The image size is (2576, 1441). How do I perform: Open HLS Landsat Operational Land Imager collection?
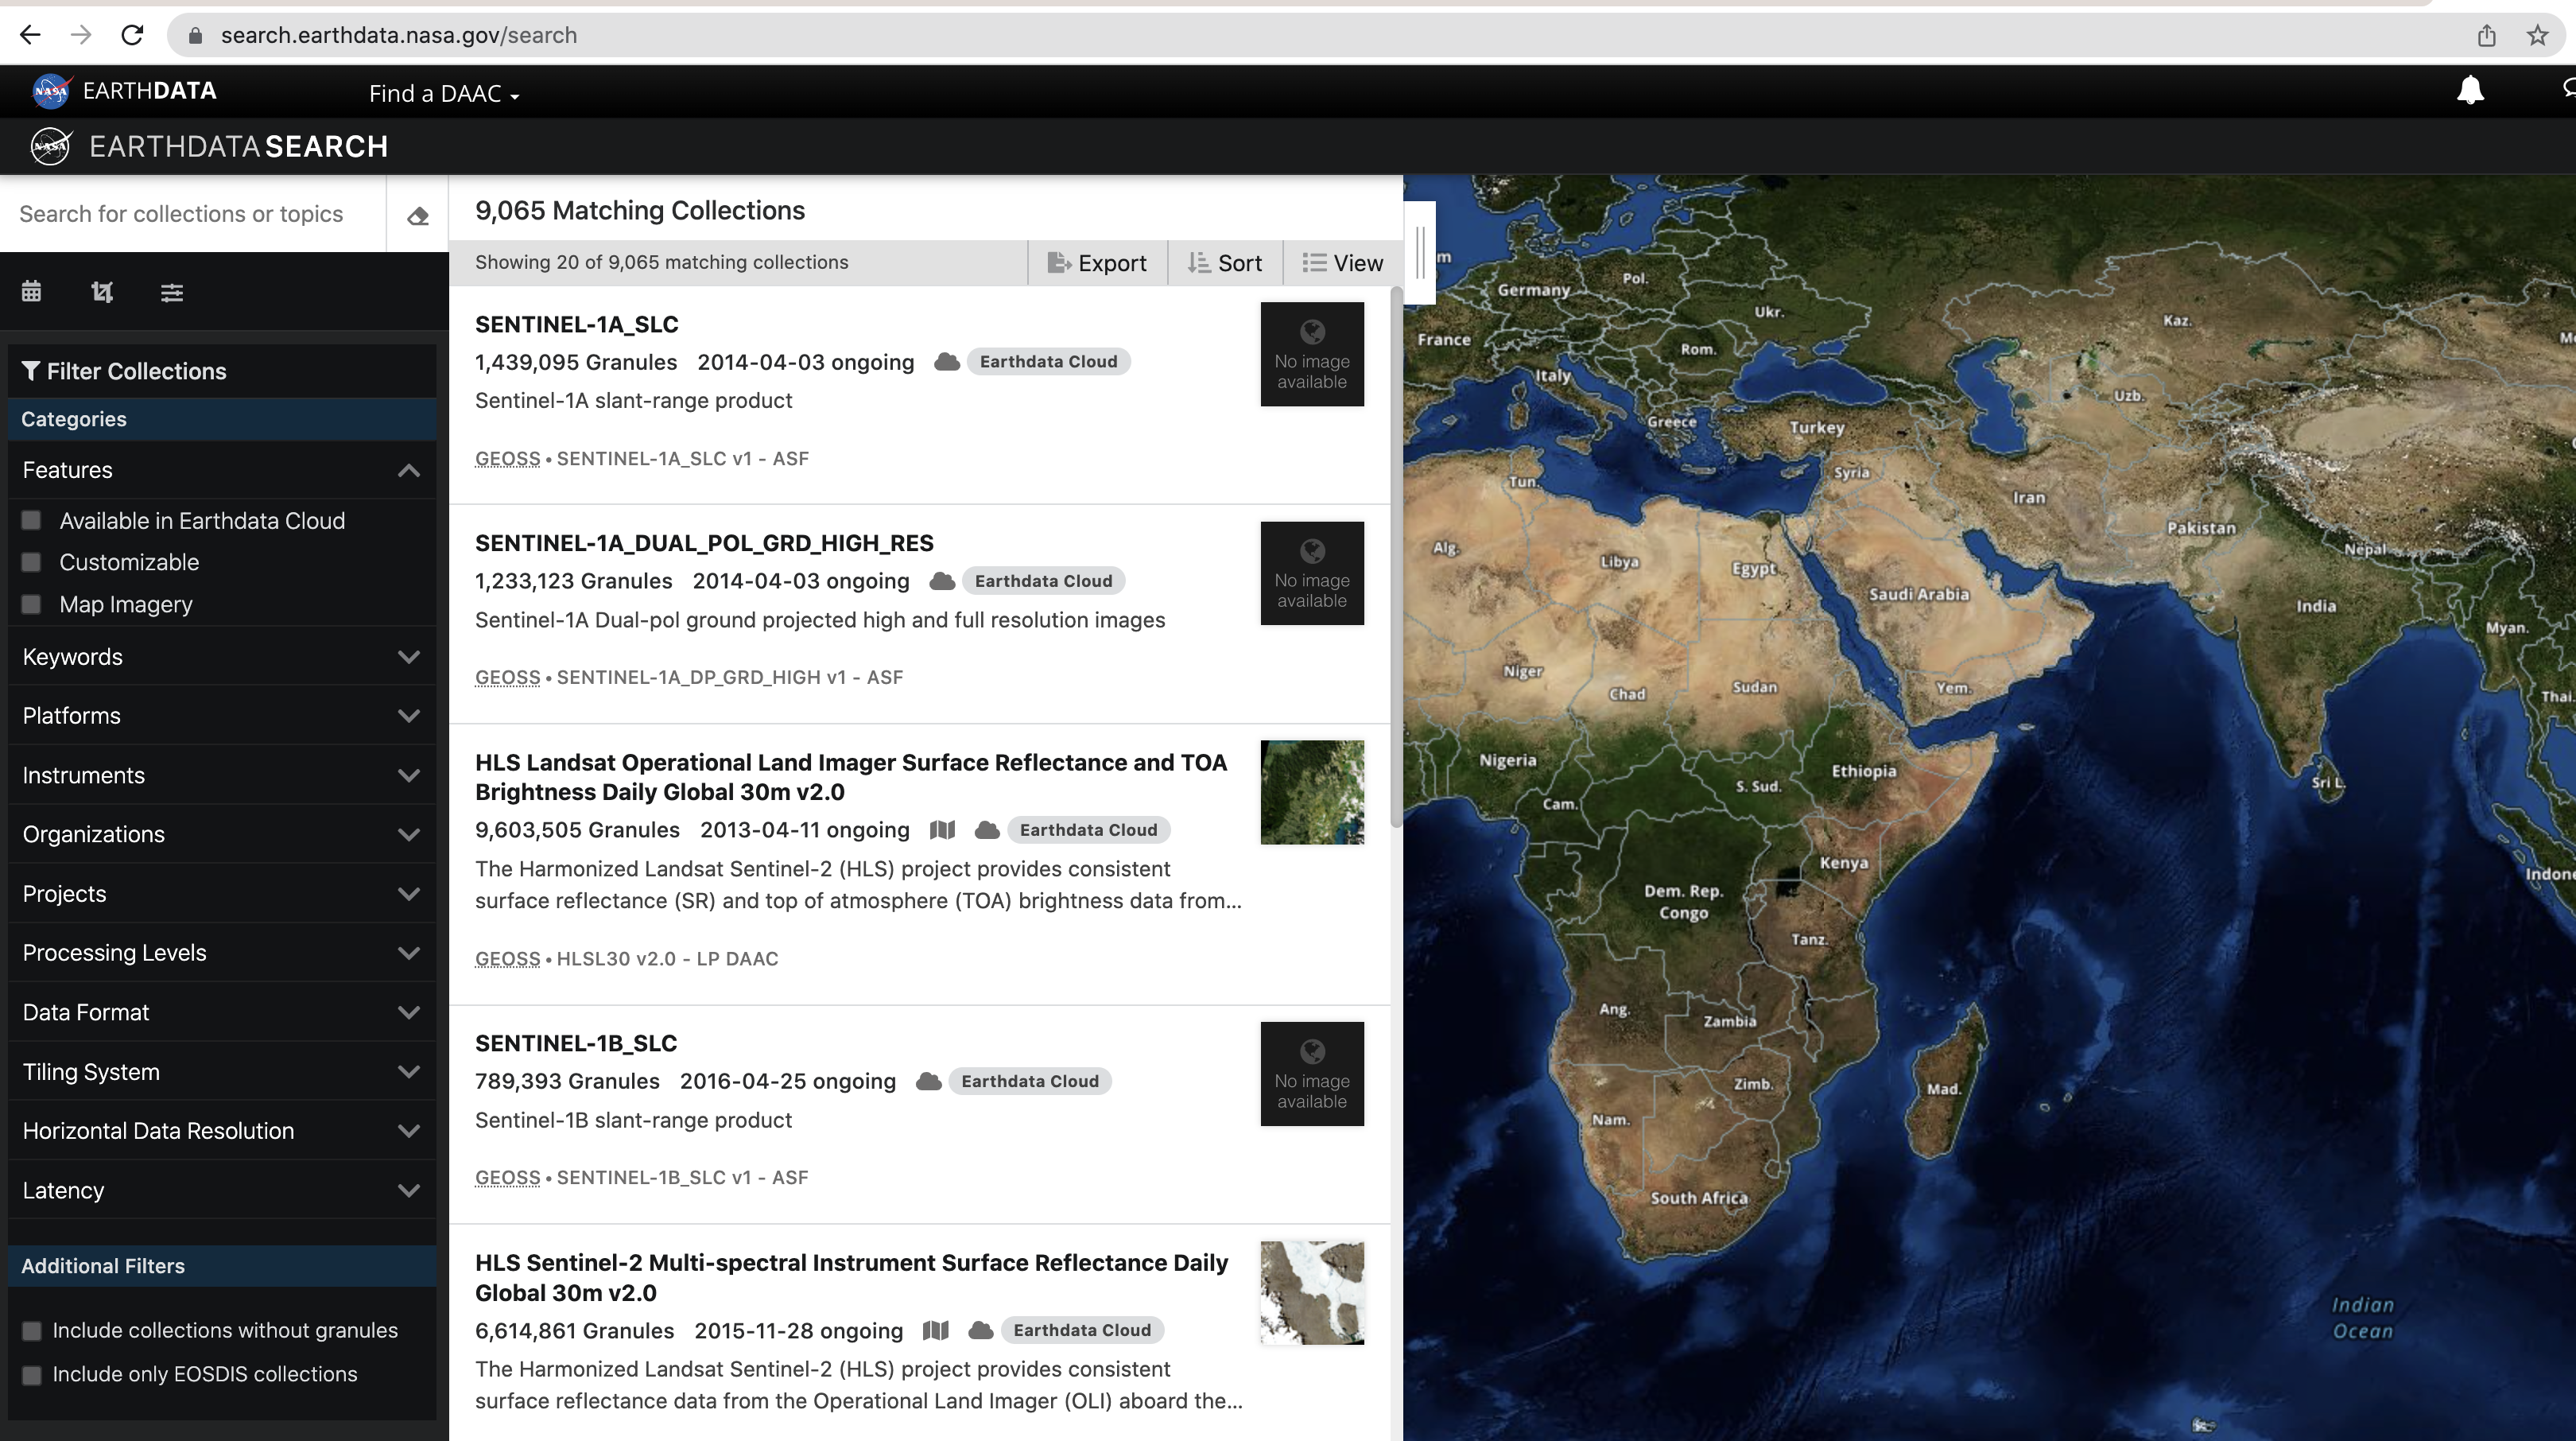[851, 777]
